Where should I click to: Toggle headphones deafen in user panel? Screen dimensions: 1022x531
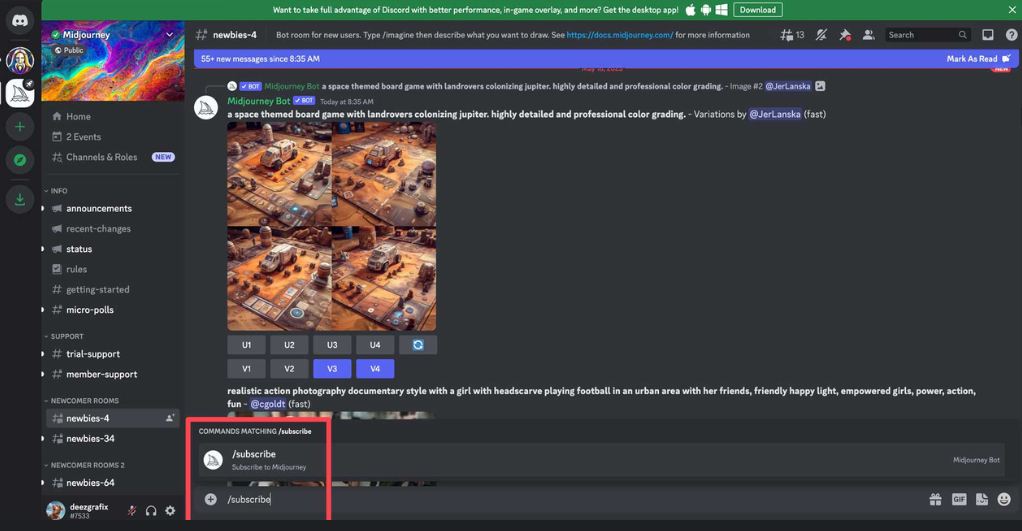151,511
